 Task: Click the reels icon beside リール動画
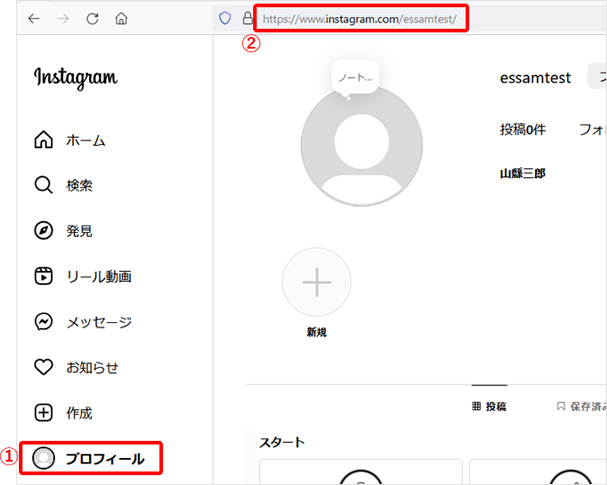tap(43, 276)
